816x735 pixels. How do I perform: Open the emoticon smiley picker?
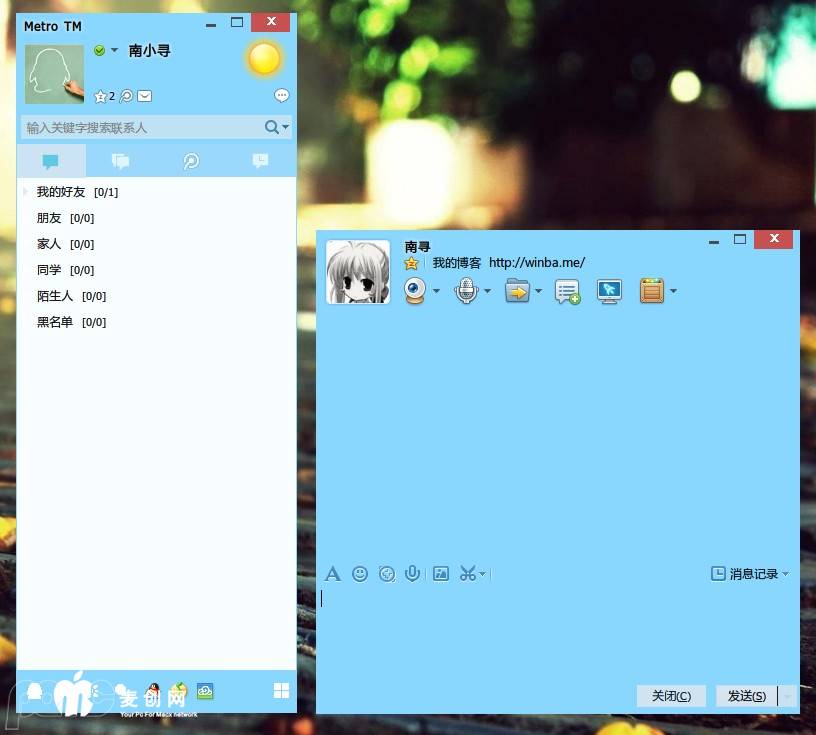pyautogui.click(x=360, y=574)
